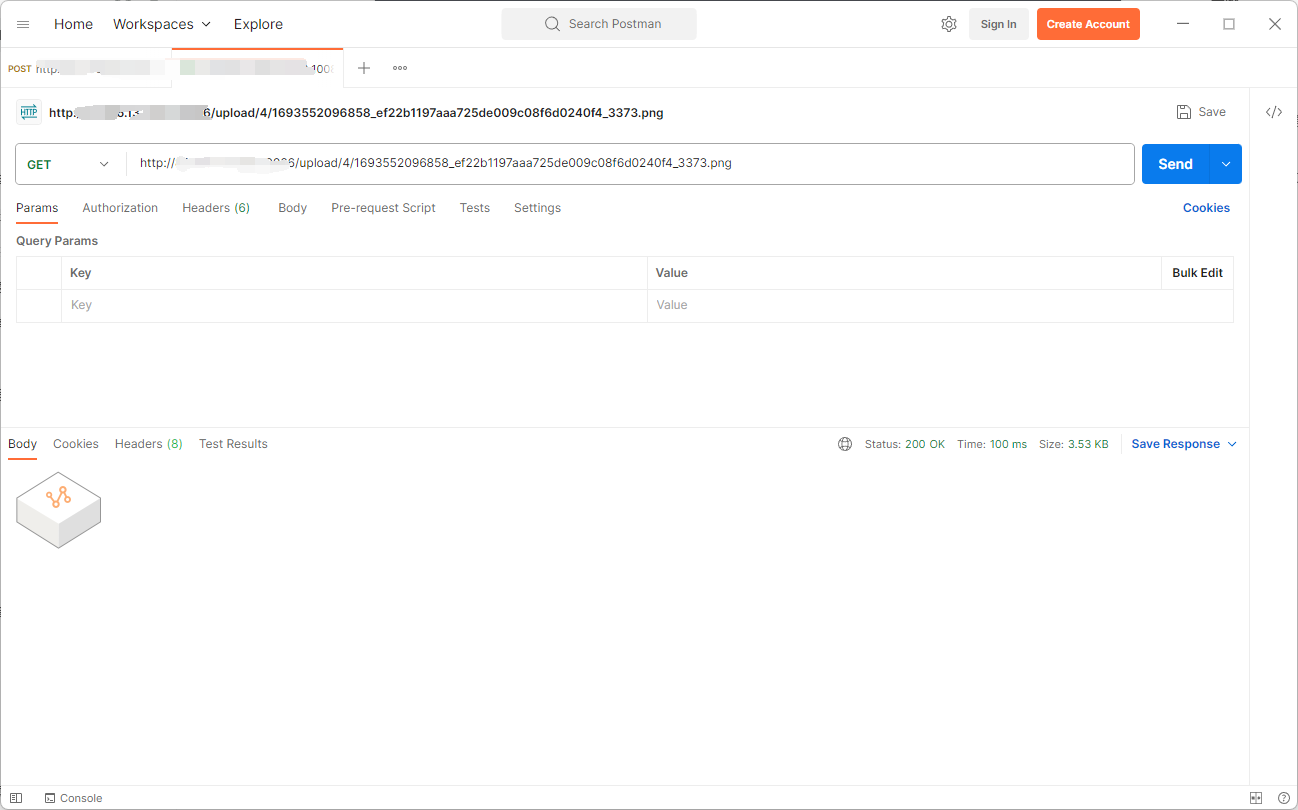Click the empty Key parameter cell
This screenshot has height=810, width=1298.
click(x=354, y=305)
